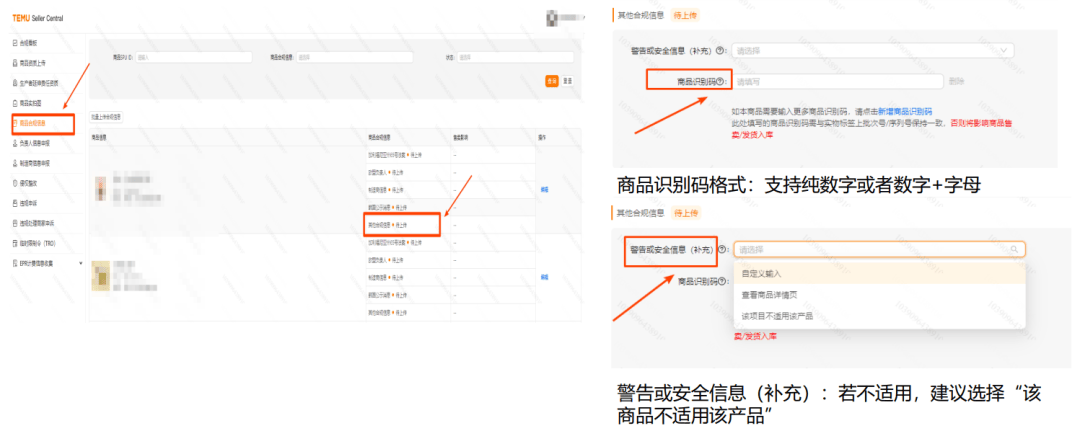Click the help icon next to 警告或安全信息 in upper panel
Image resolution: width=1080 pixels, height=431 pixels.
click(x=720, y=51)
